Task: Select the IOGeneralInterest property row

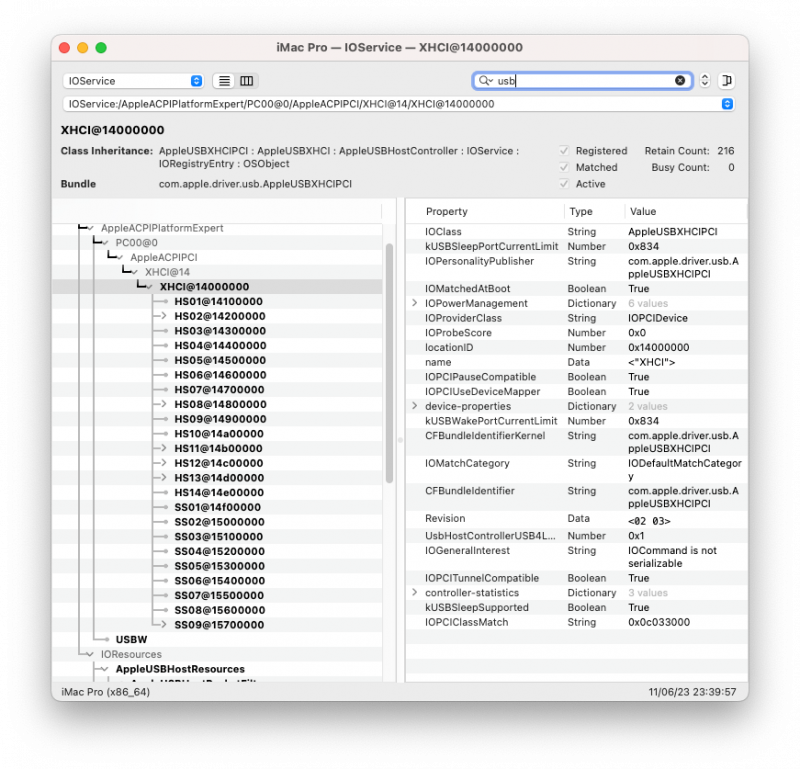Action: [577, 557]
